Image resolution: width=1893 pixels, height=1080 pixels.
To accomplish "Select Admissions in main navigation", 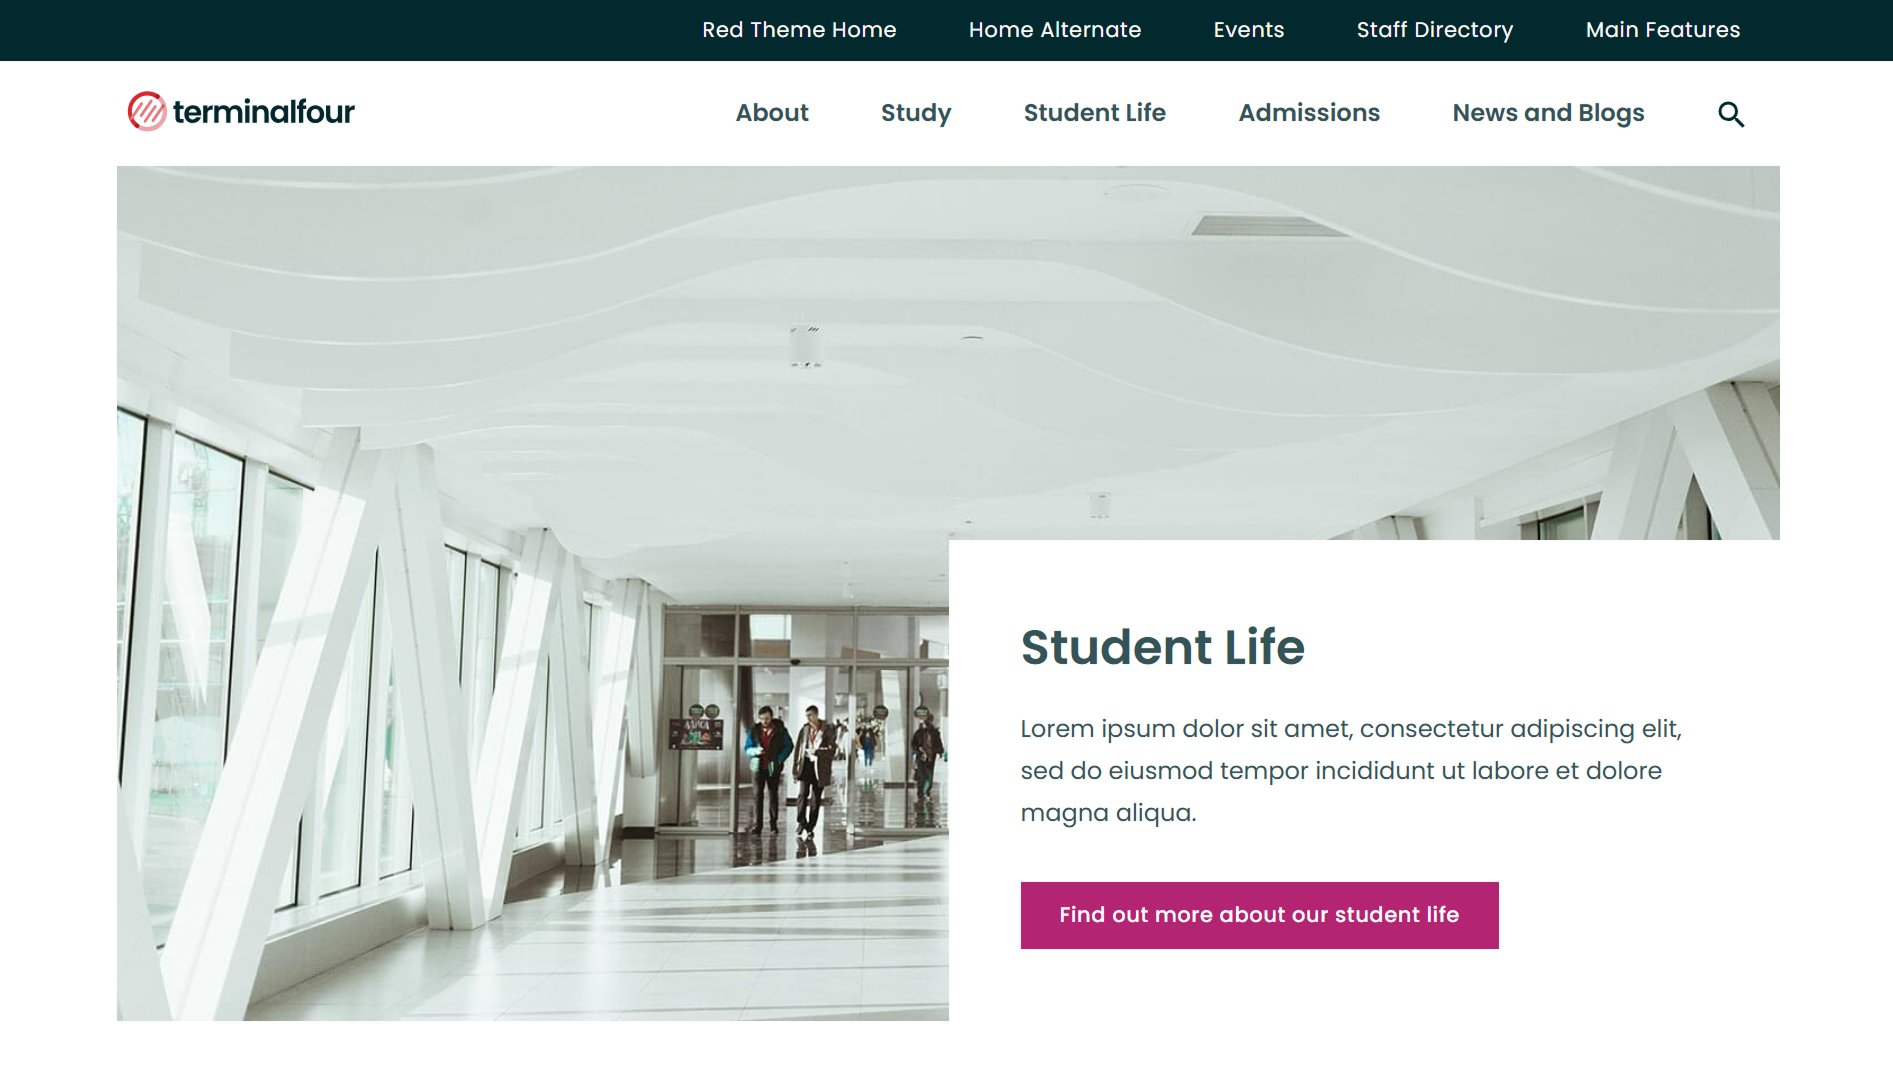I will 1309,113.
